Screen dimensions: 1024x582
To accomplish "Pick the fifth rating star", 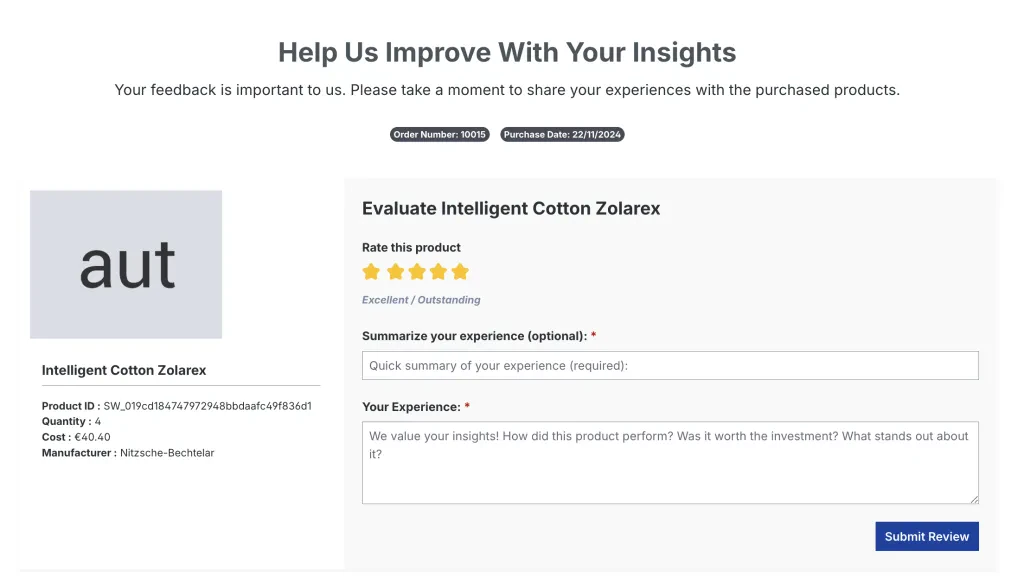I will point(460,271).
